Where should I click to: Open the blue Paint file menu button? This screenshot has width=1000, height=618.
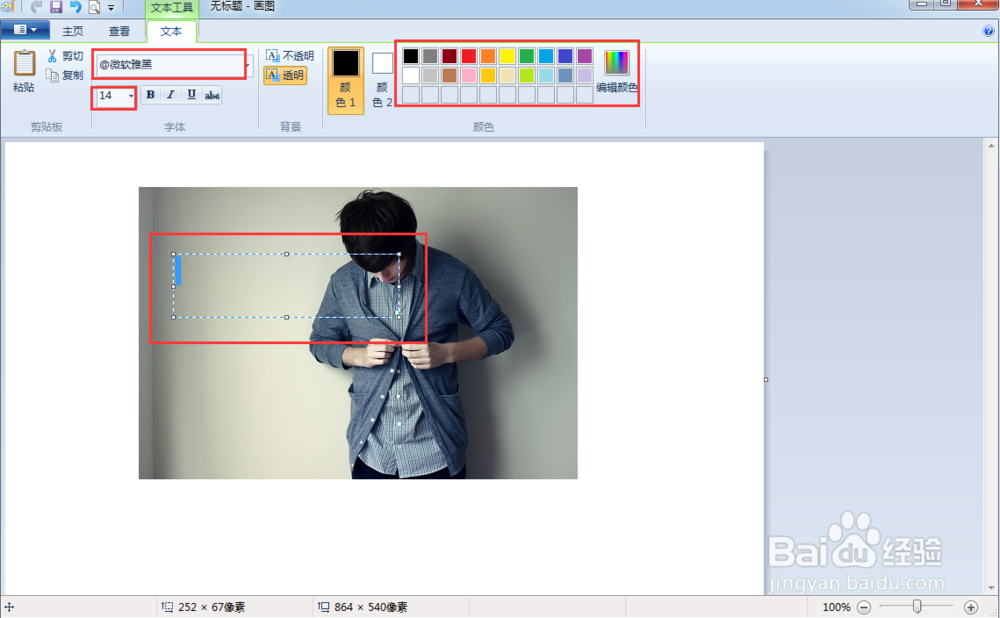point(25,29)
